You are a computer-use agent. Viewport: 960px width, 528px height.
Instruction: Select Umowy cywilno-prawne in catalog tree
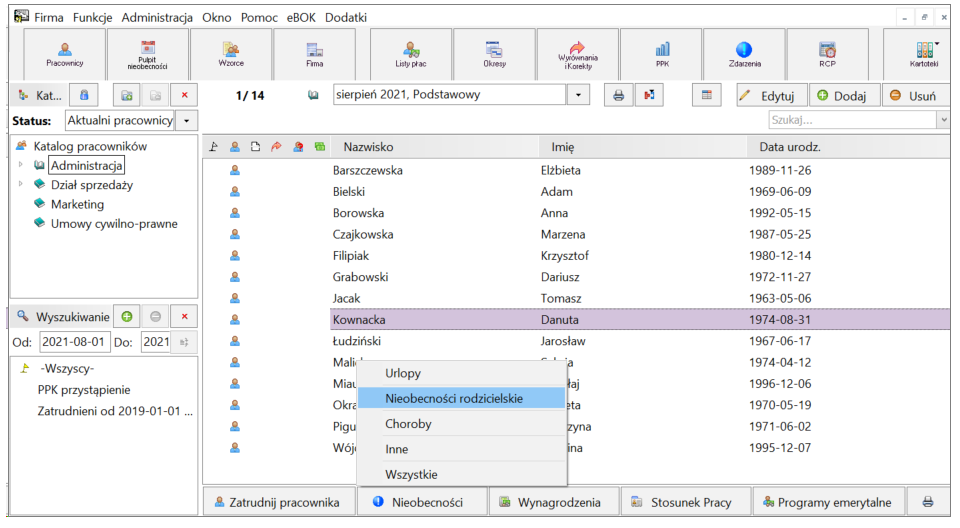114,224
